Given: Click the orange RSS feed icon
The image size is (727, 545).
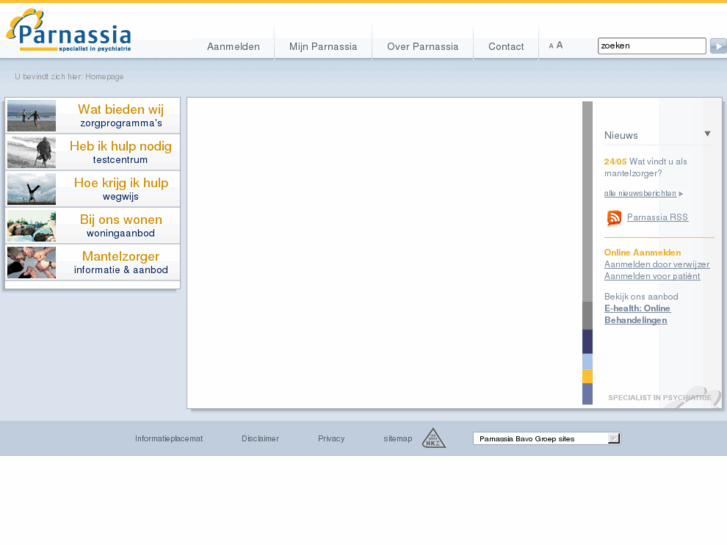Looking at the screenshot, I should coord(614,218).
